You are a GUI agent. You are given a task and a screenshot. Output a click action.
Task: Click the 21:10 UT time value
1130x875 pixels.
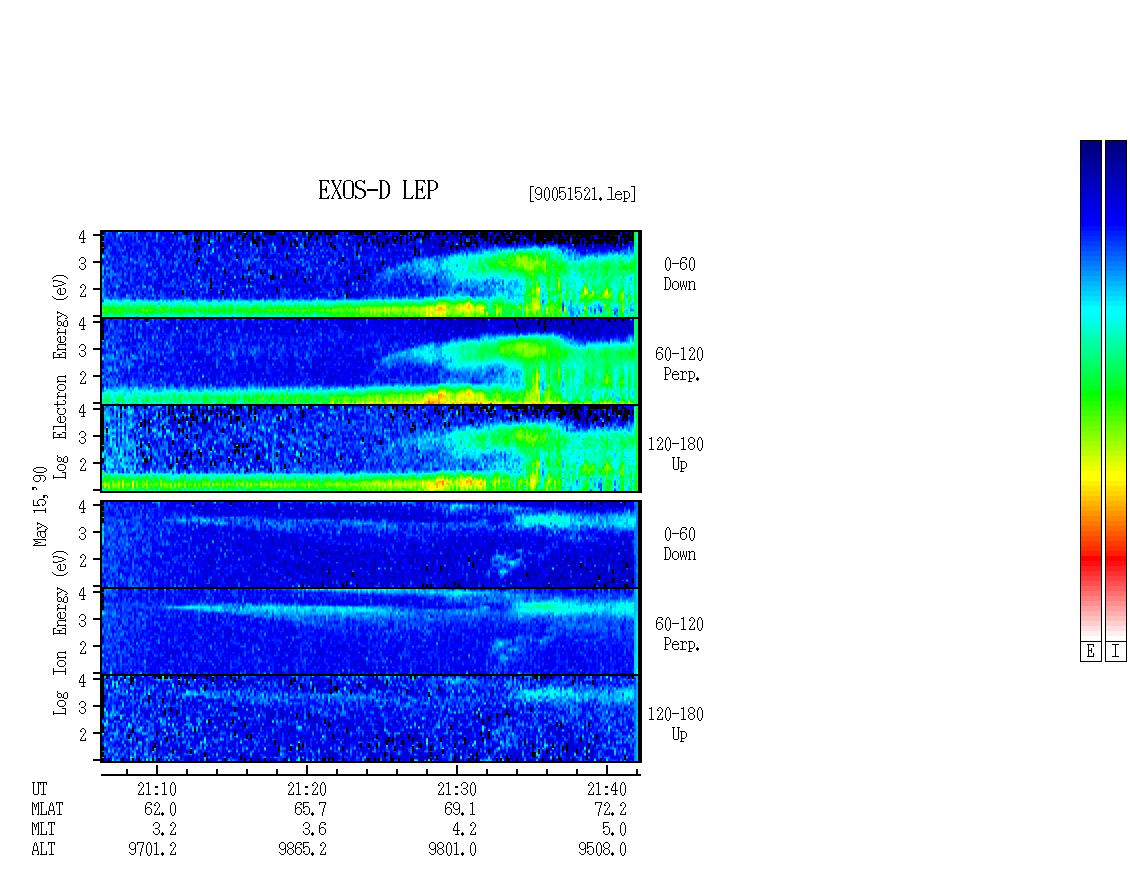[x=156, y=789]
